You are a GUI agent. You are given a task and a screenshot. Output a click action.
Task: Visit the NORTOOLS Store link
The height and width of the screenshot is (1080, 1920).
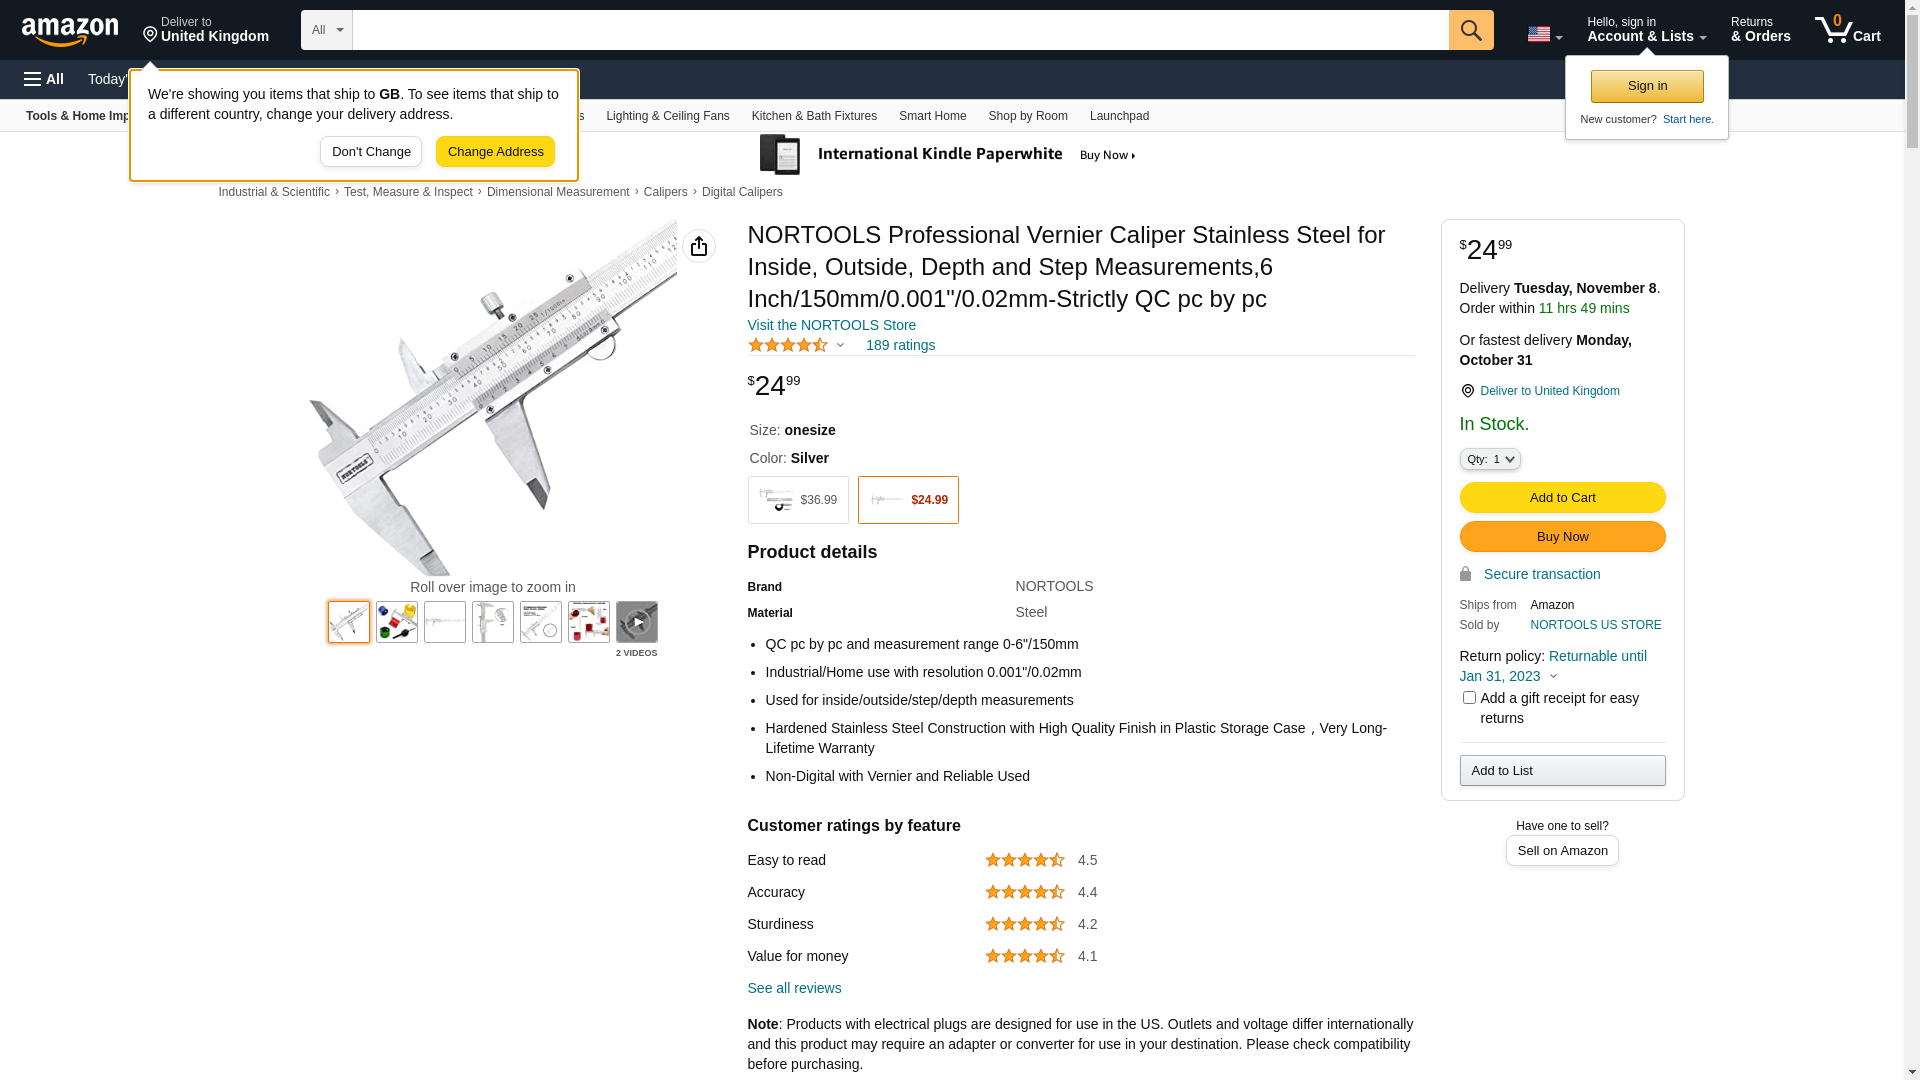click(831, 325)
